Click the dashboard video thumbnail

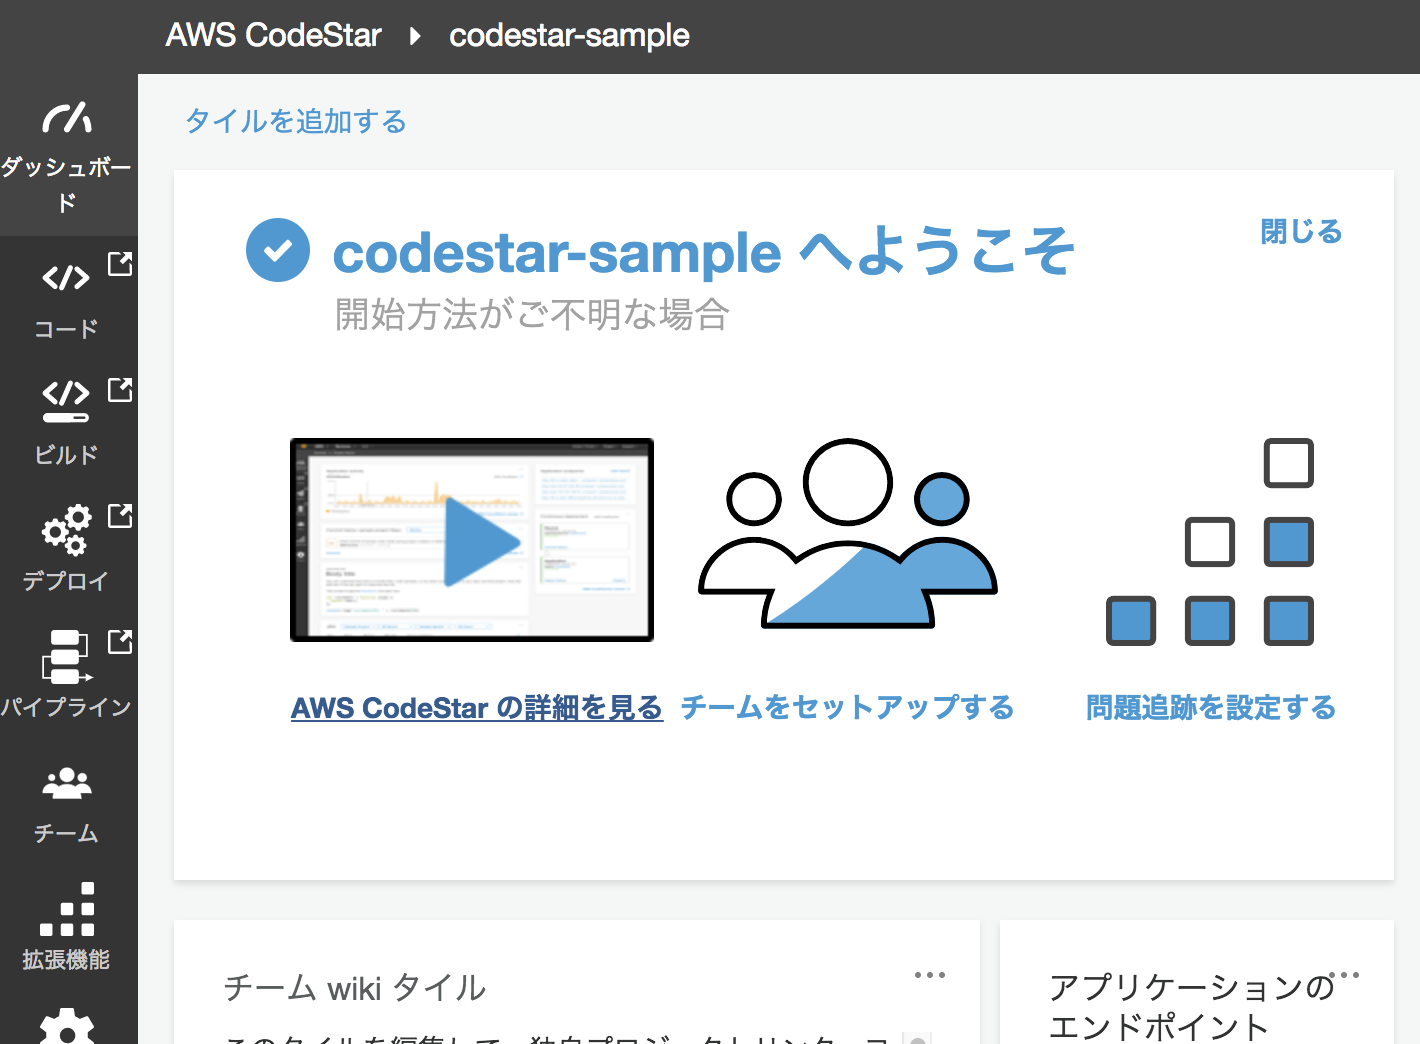472,540
